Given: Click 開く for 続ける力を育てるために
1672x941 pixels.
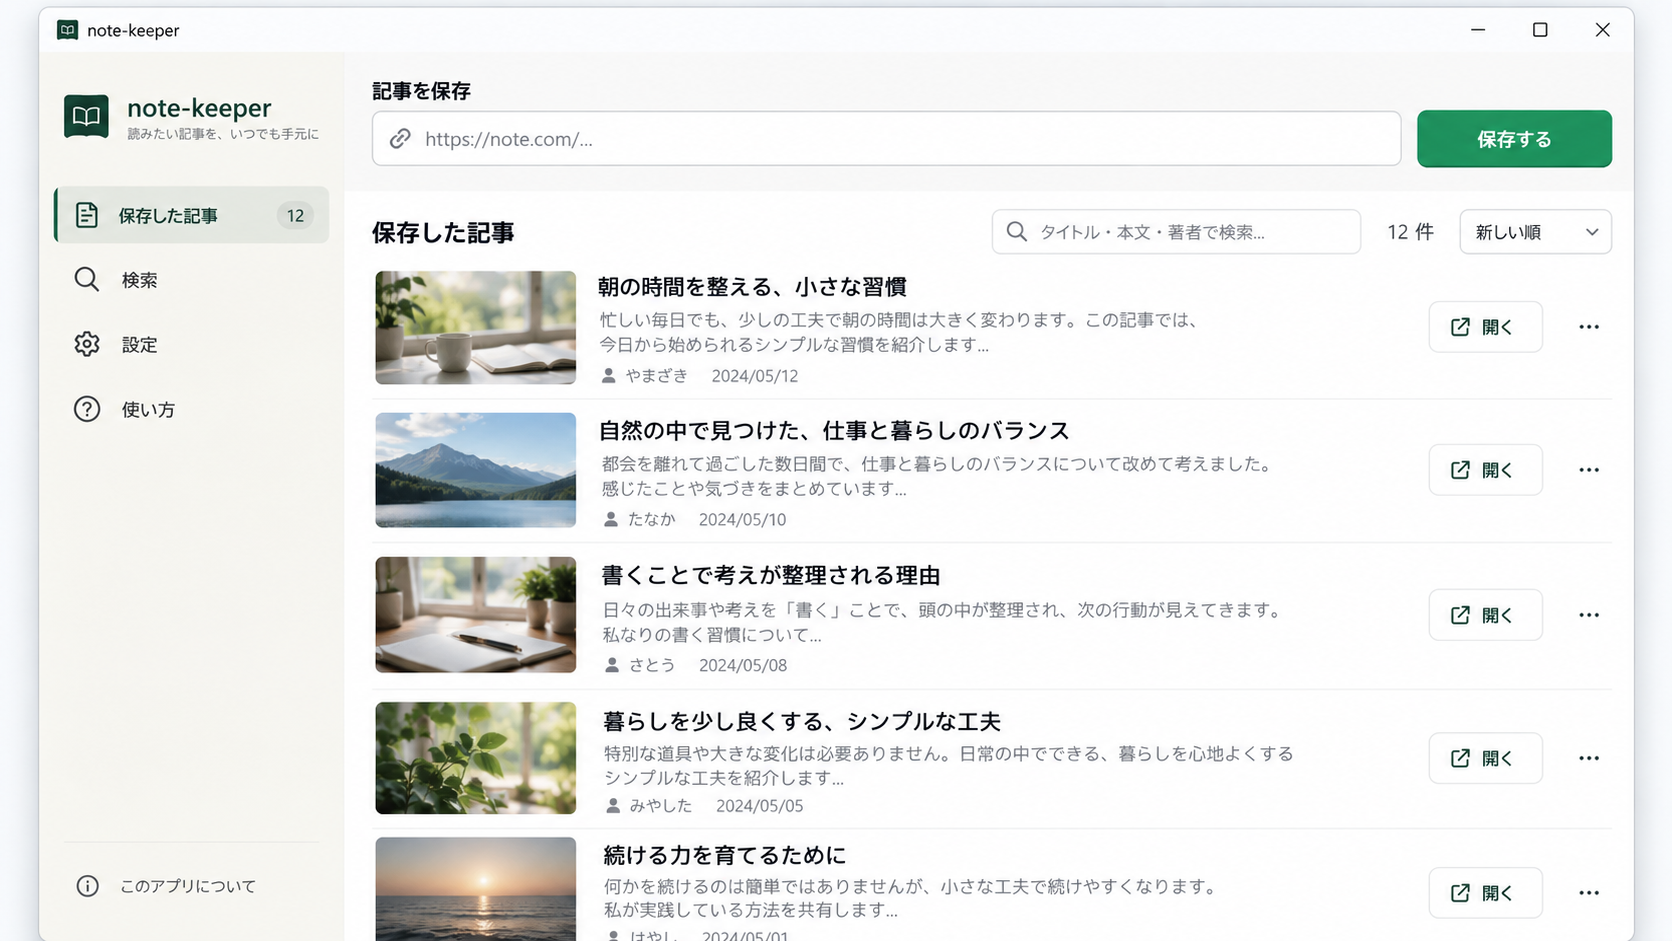Looking at the screenshot, I should click(1485, 893).
